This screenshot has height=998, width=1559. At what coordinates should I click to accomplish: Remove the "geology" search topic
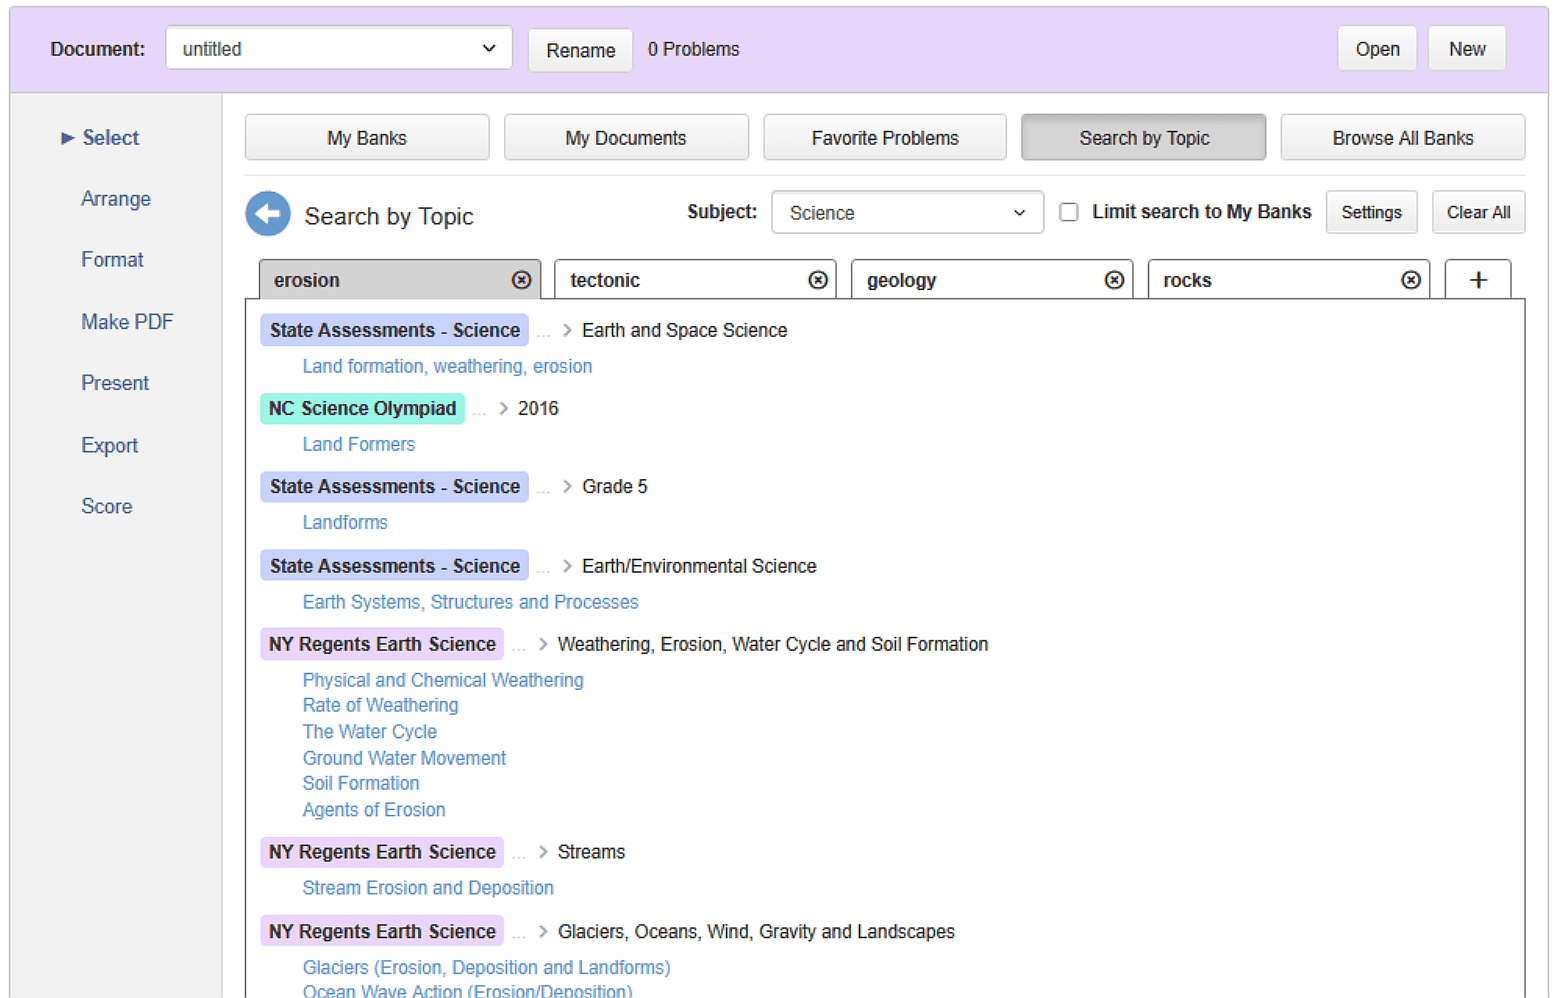(x=1114, y=280)
